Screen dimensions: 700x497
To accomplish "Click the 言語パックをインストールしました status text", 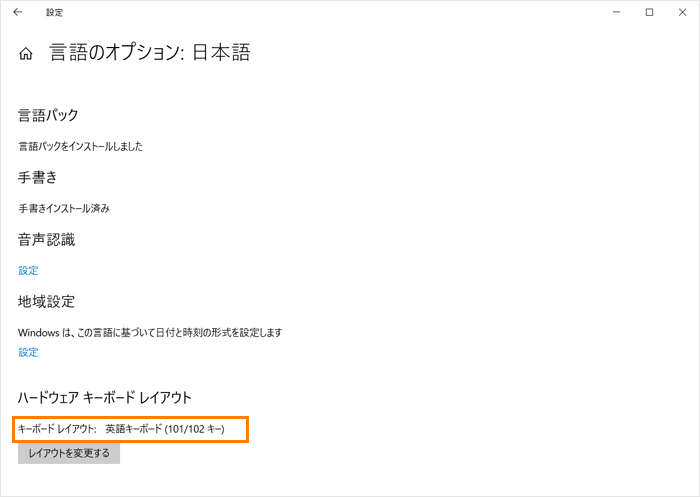I will (x=80, y=146).
